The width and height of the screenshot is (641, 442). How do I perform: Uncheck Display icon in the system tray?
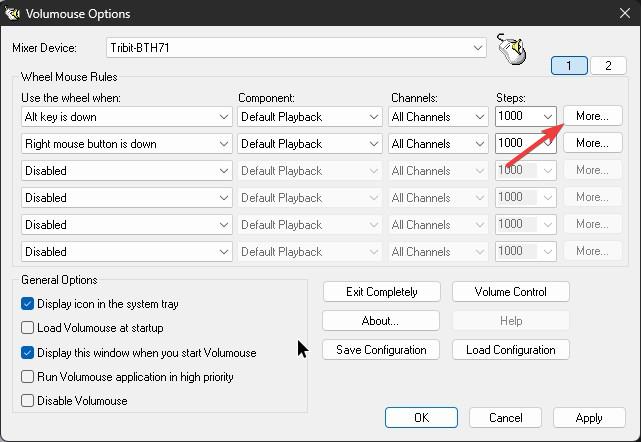coord(27,304)
